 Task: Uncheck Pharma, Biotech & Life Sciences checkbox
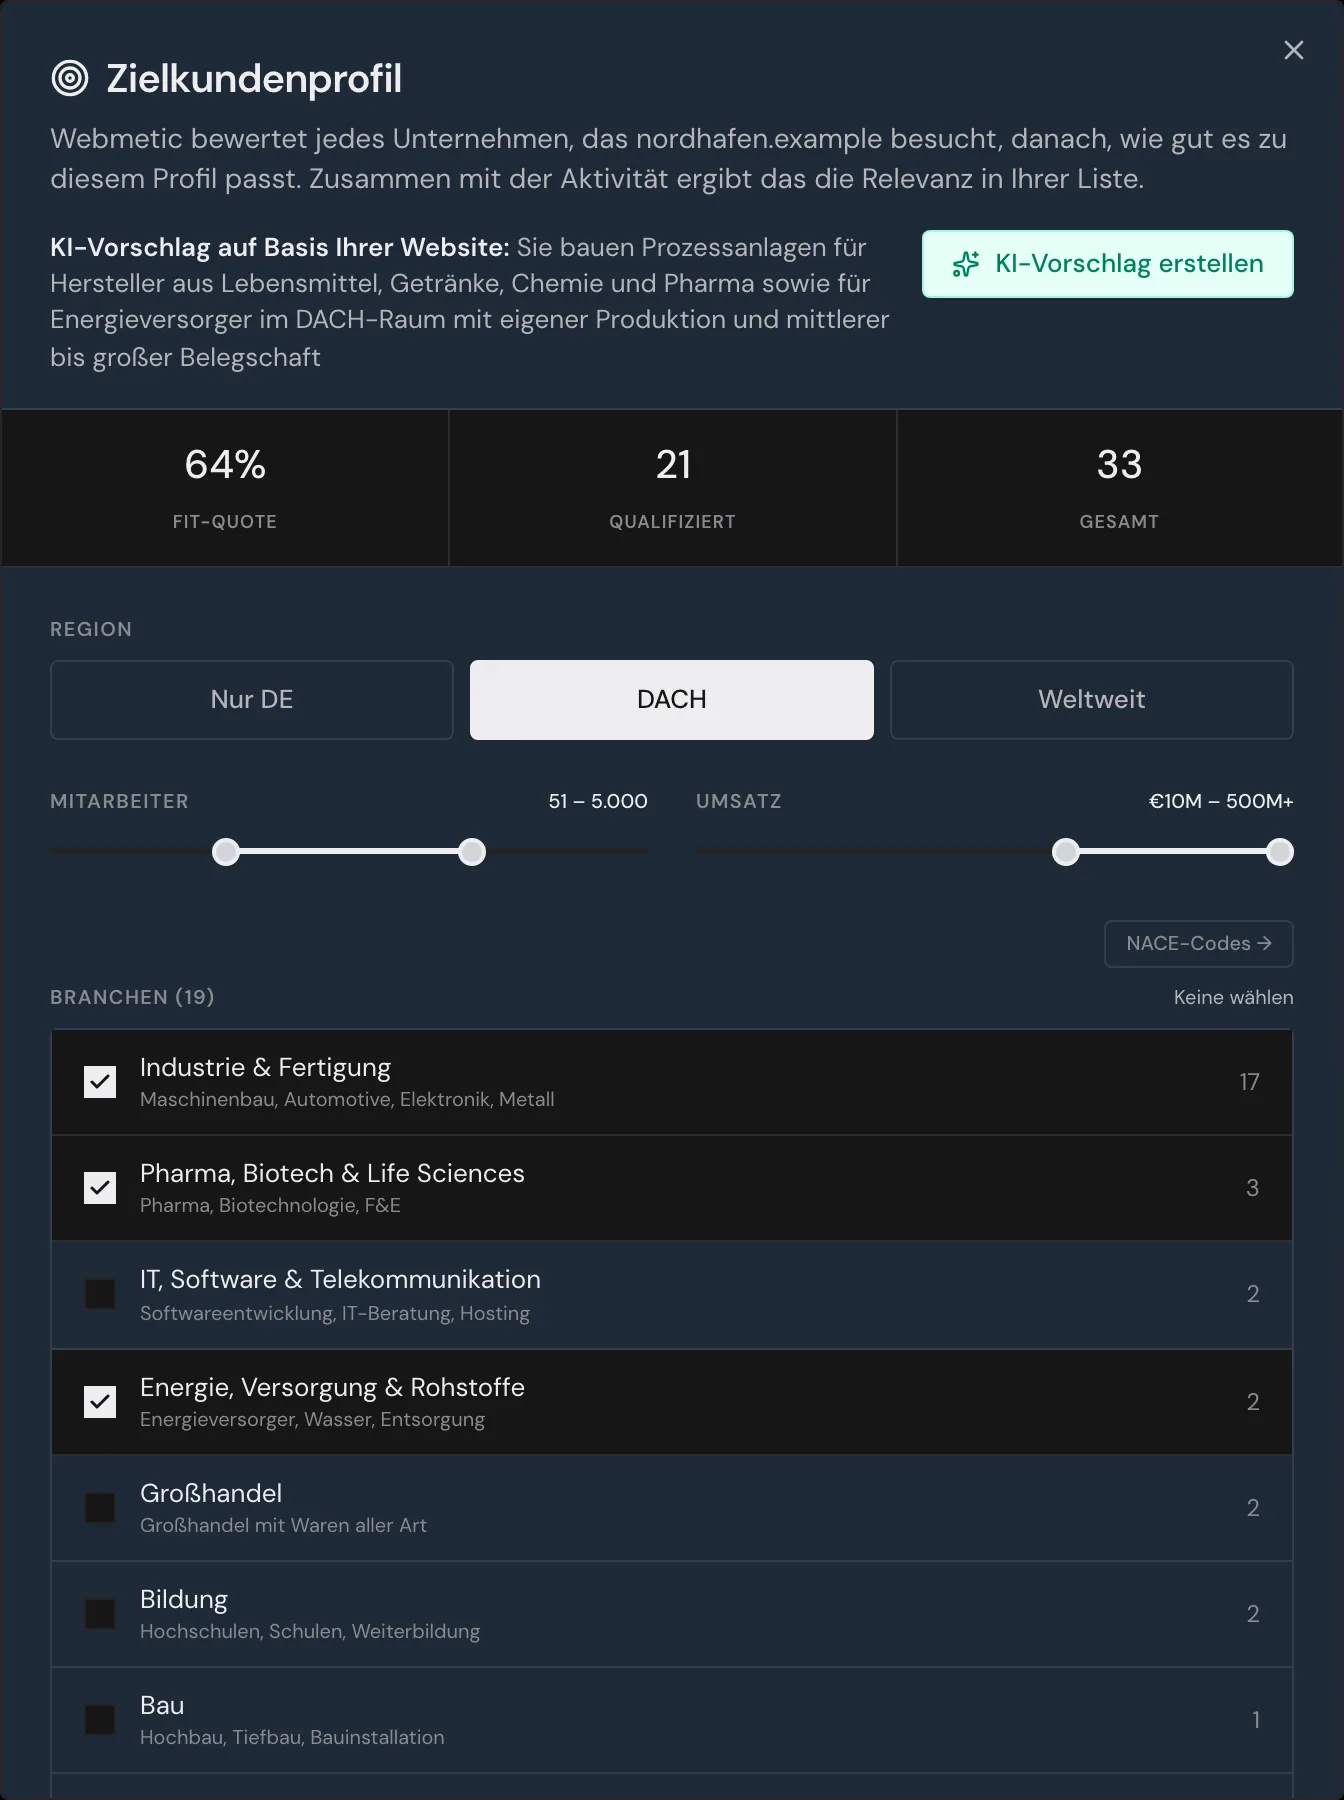pyautogui.click(x=100, y=1188)
